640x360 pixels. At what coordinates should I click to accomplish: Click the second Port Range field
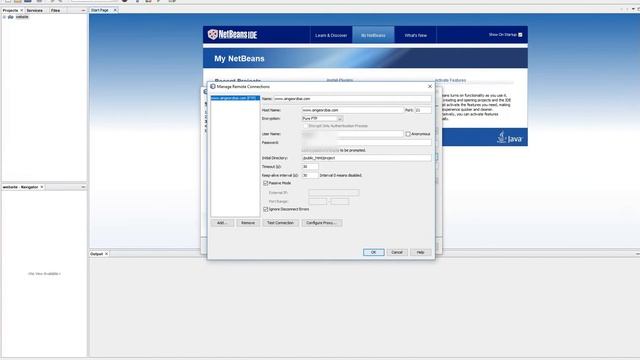pos(340,202)
